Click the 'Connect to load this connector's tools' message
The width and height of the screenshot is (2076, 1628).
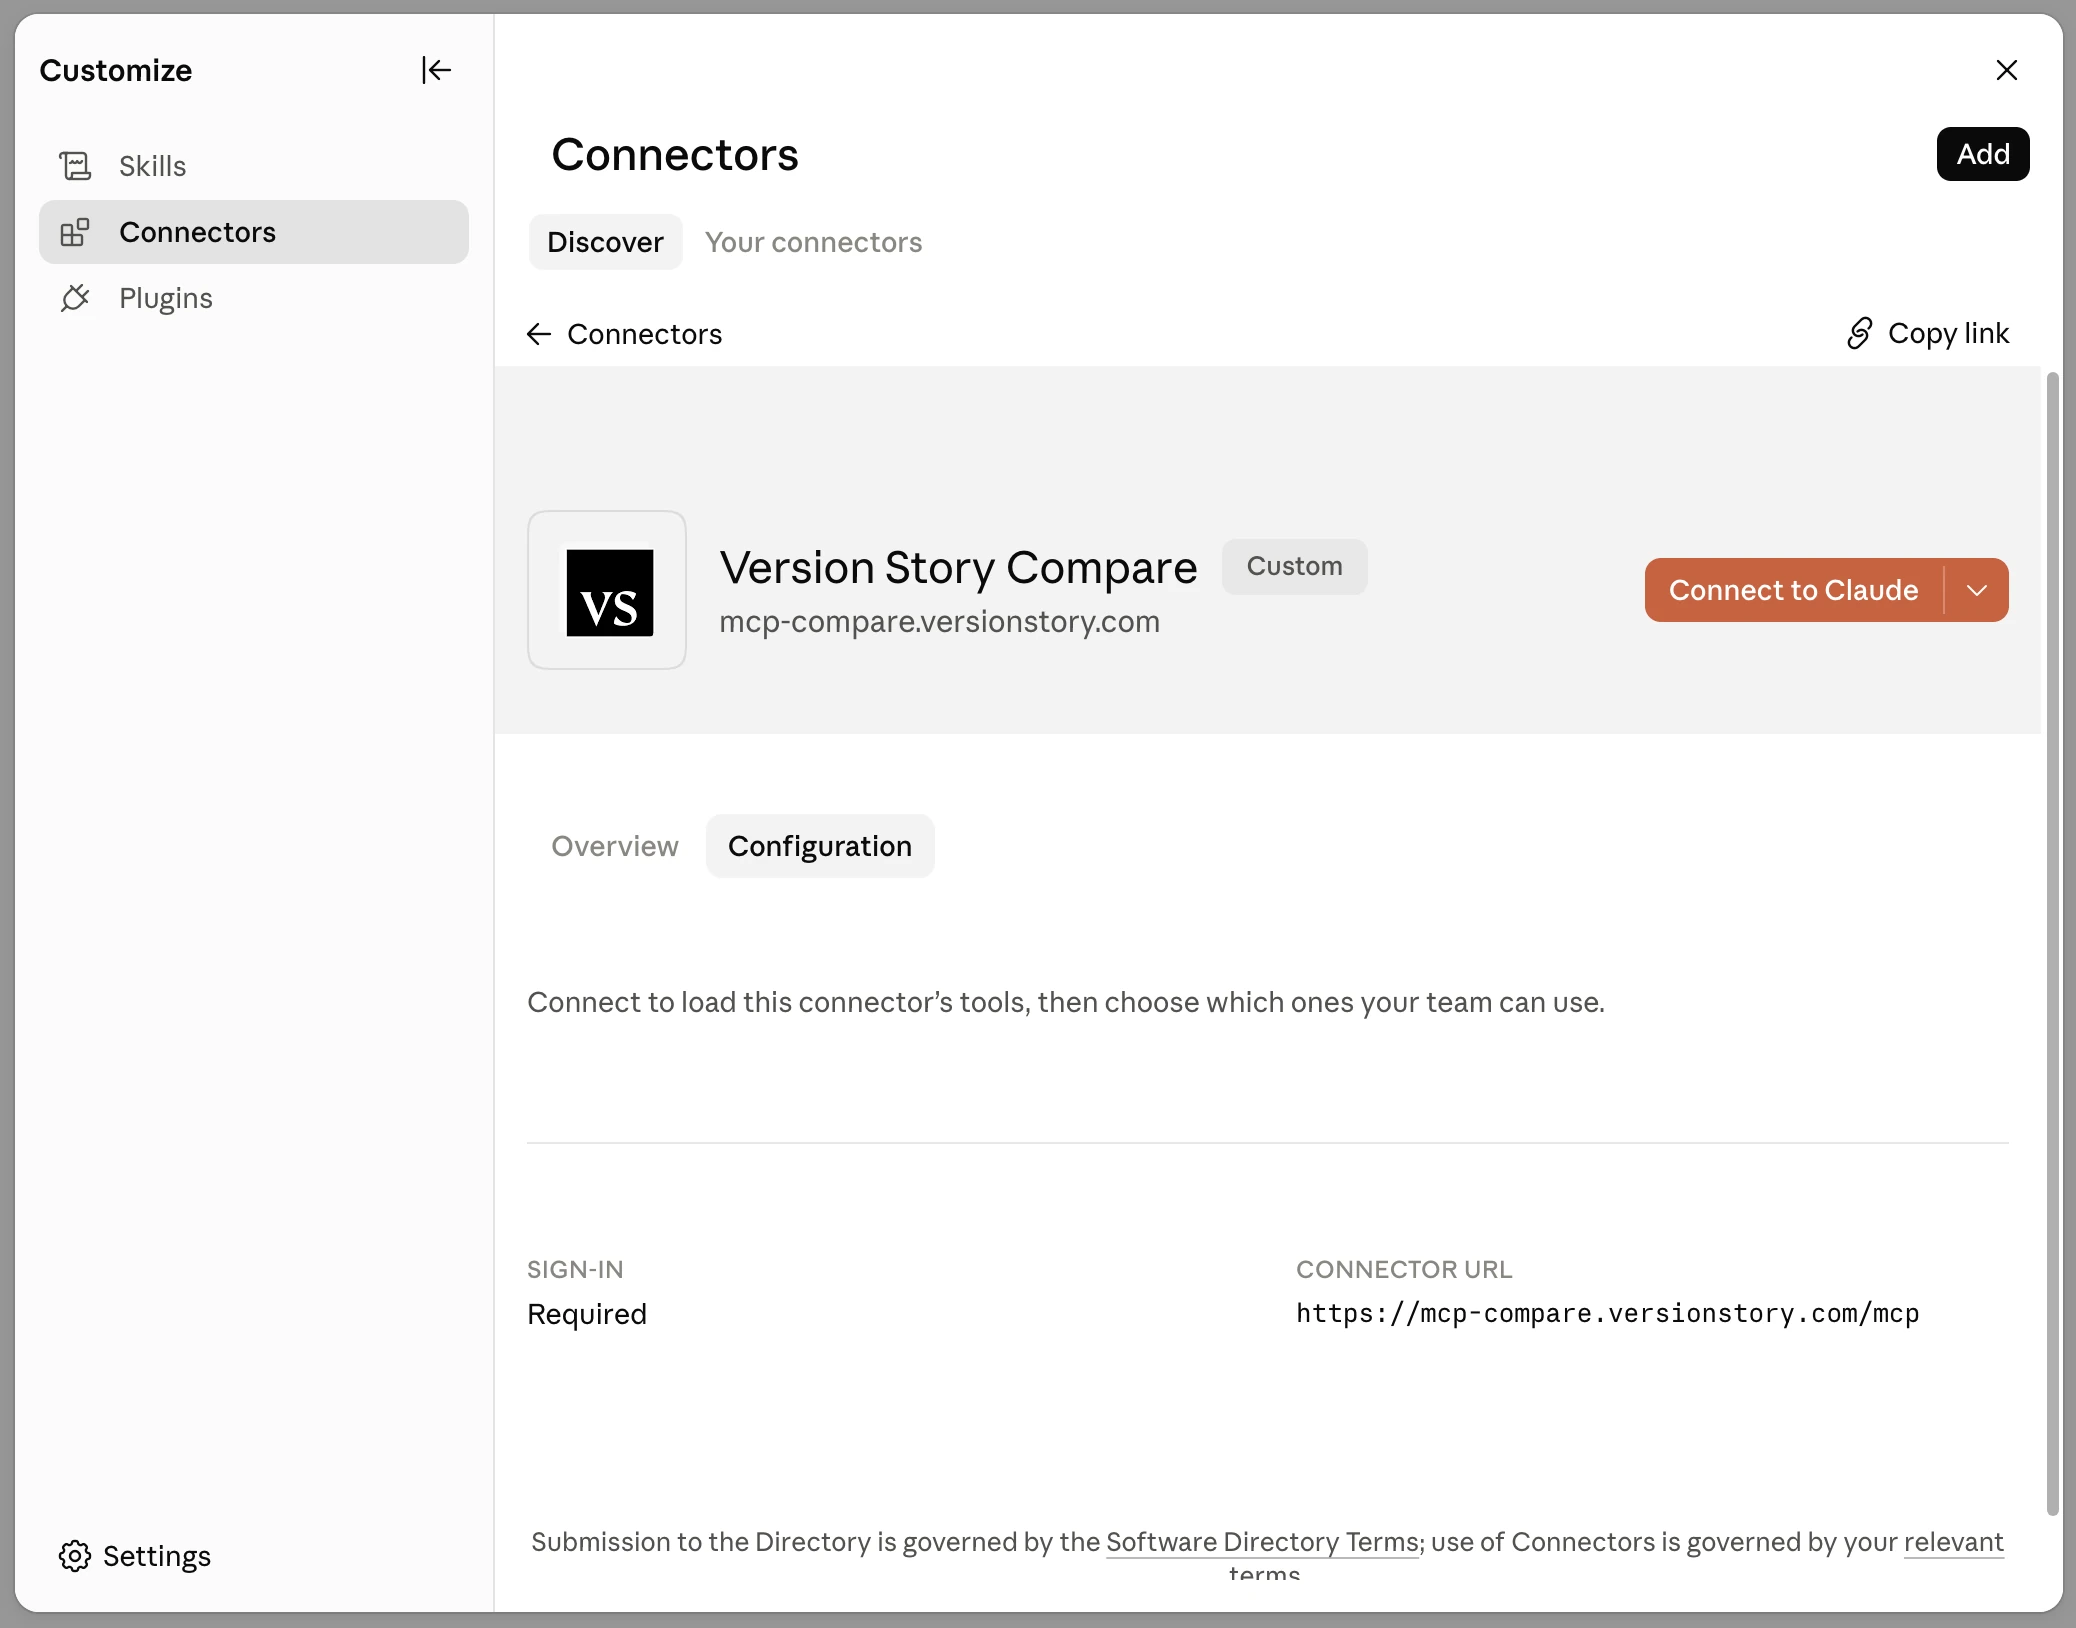click(x=1066, y=1002)
